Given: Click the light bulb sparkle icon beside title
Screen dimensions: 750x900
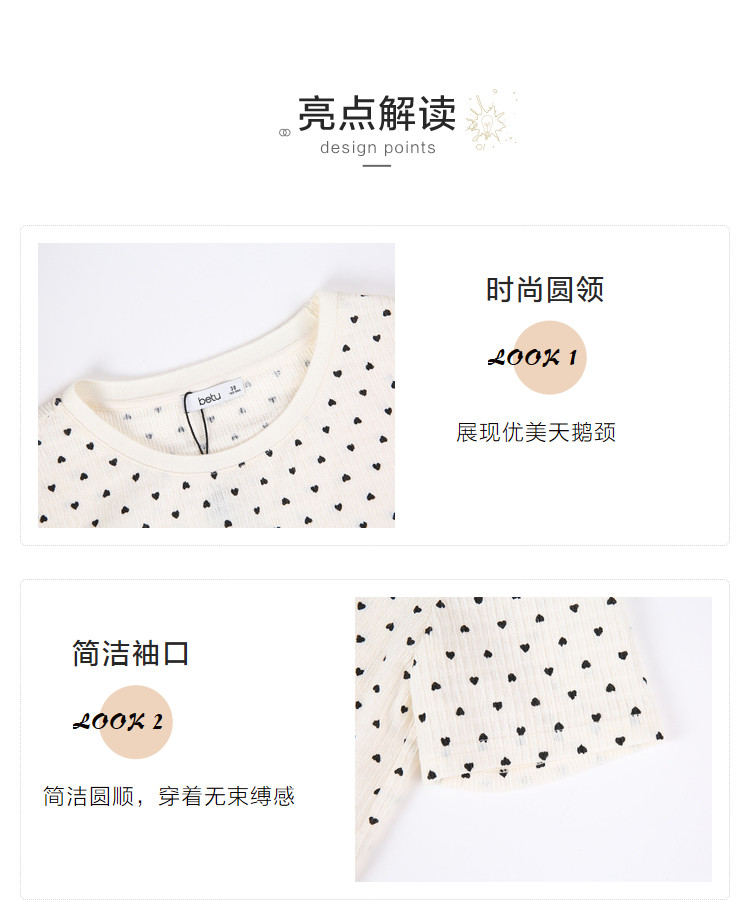Looking at the screenshot, I should coord(489,119).
